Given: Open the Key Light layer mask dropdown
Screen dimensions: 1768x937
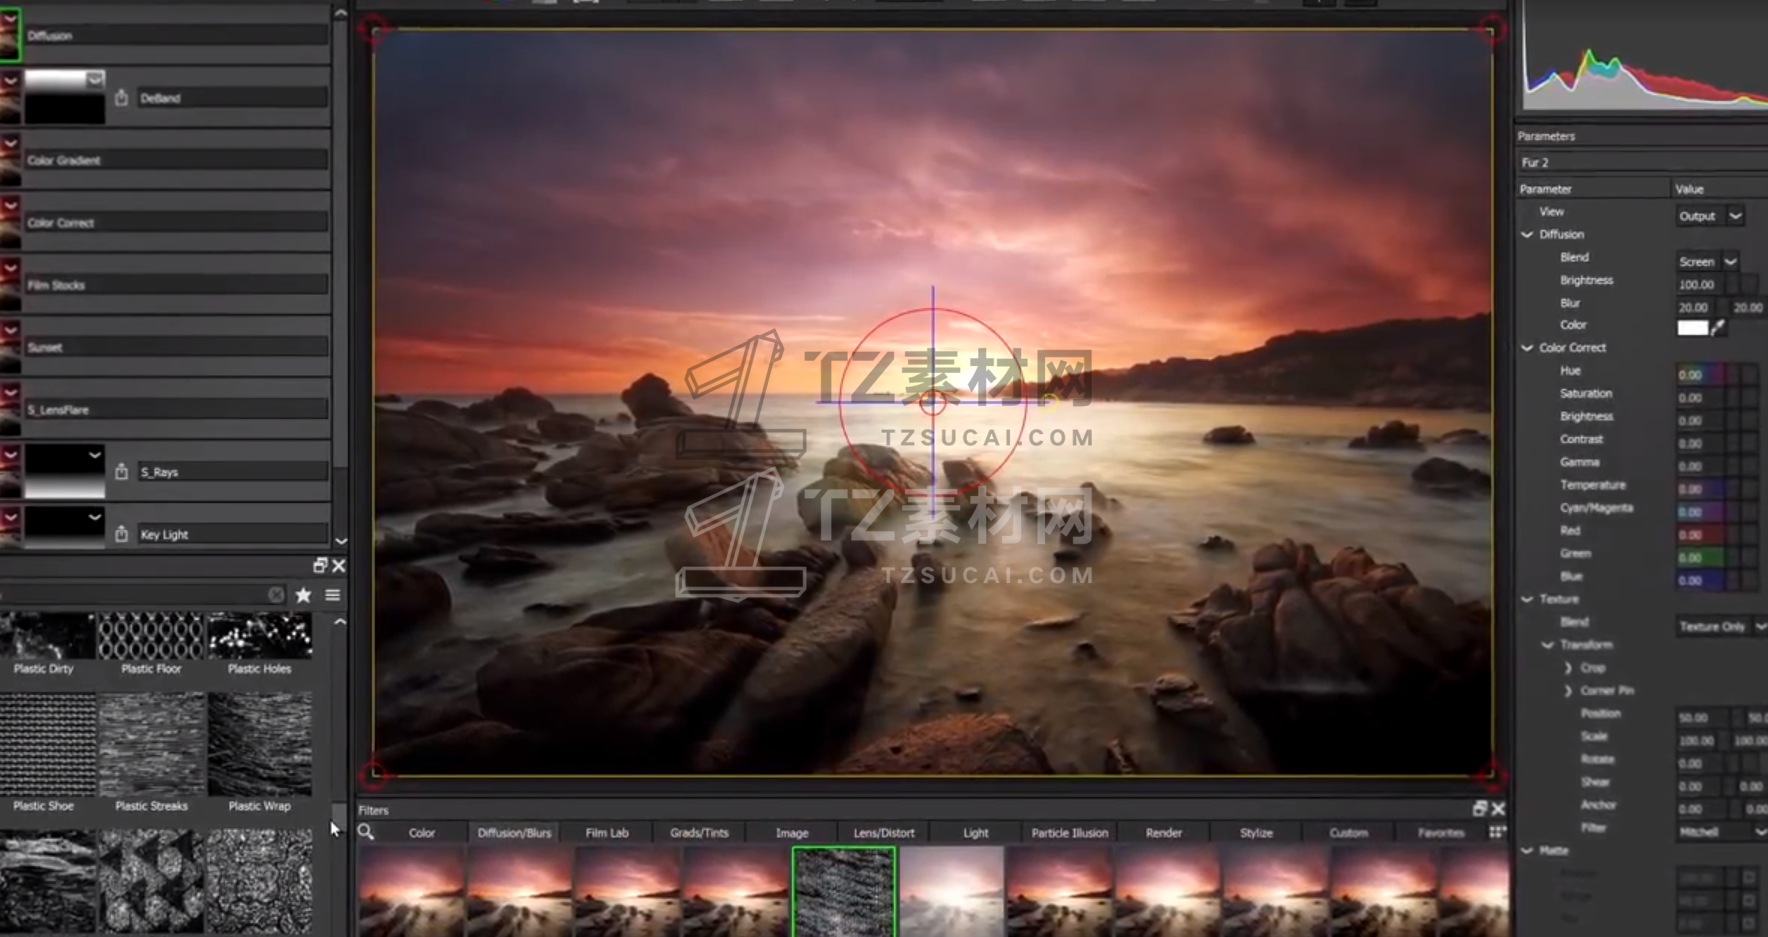Looking at the screenshot, I should click(x=95, y=517).
